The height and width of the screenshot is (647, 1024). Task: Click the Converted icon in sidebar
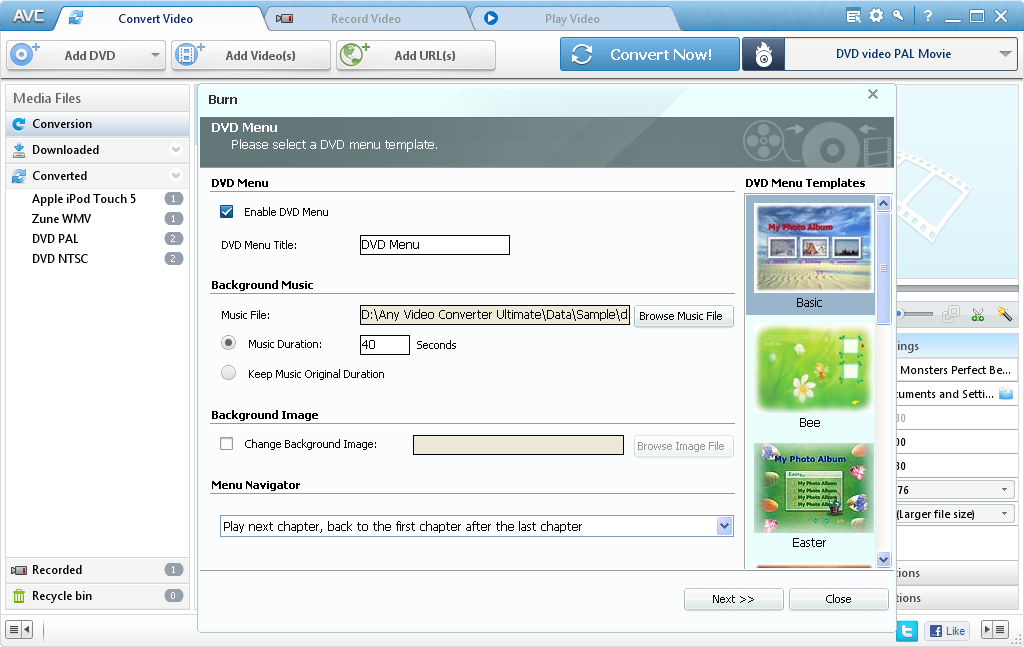click(x=19, y=176)
